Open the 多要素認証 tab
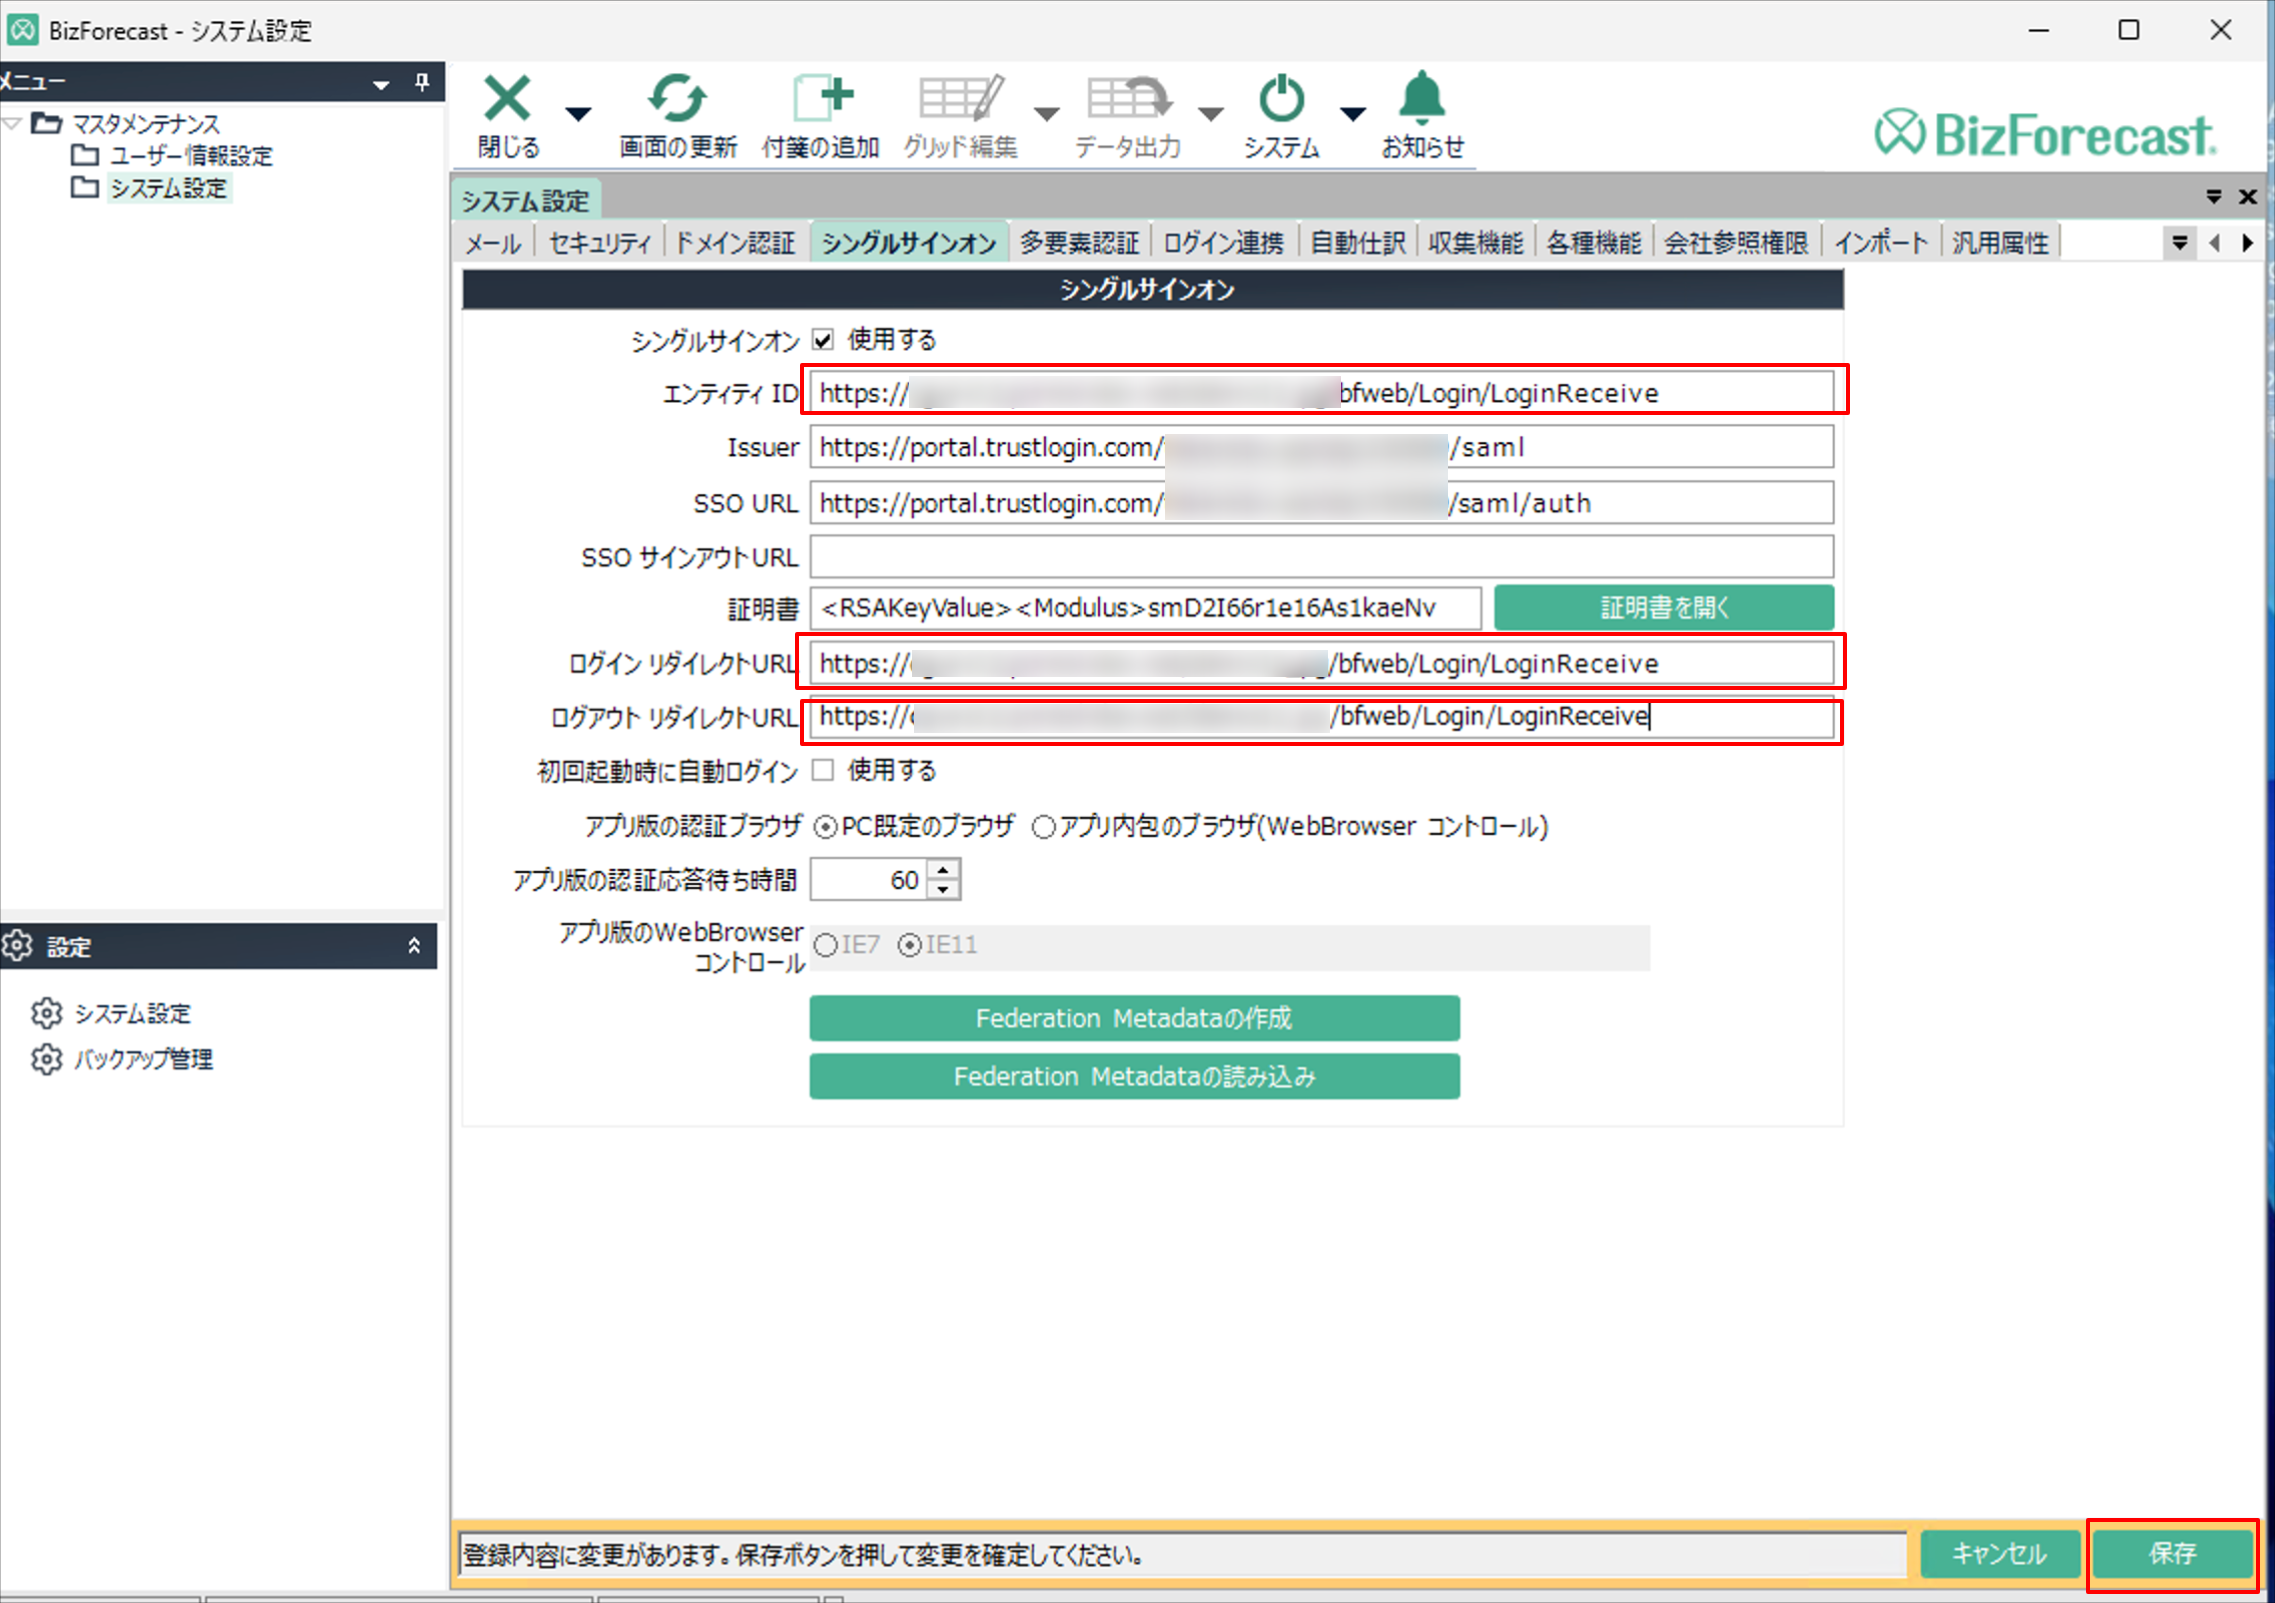The width and height of the screenshot is (2275, 1603). 1080,243
